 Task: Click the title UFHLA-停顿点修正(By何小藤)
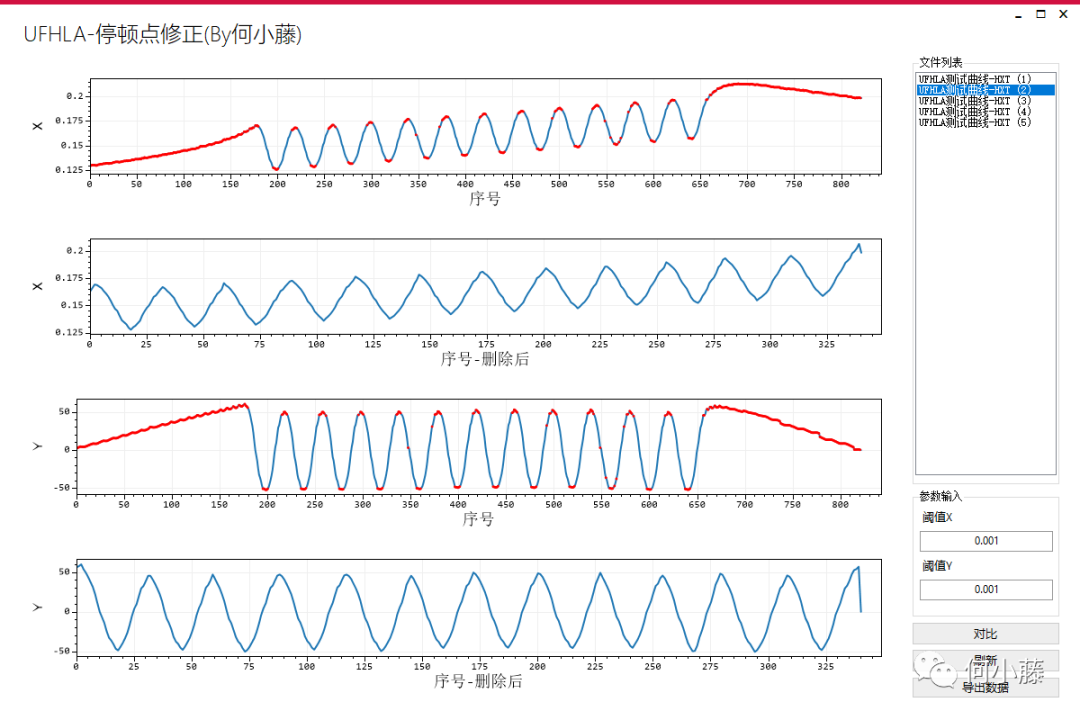(163, 34)
